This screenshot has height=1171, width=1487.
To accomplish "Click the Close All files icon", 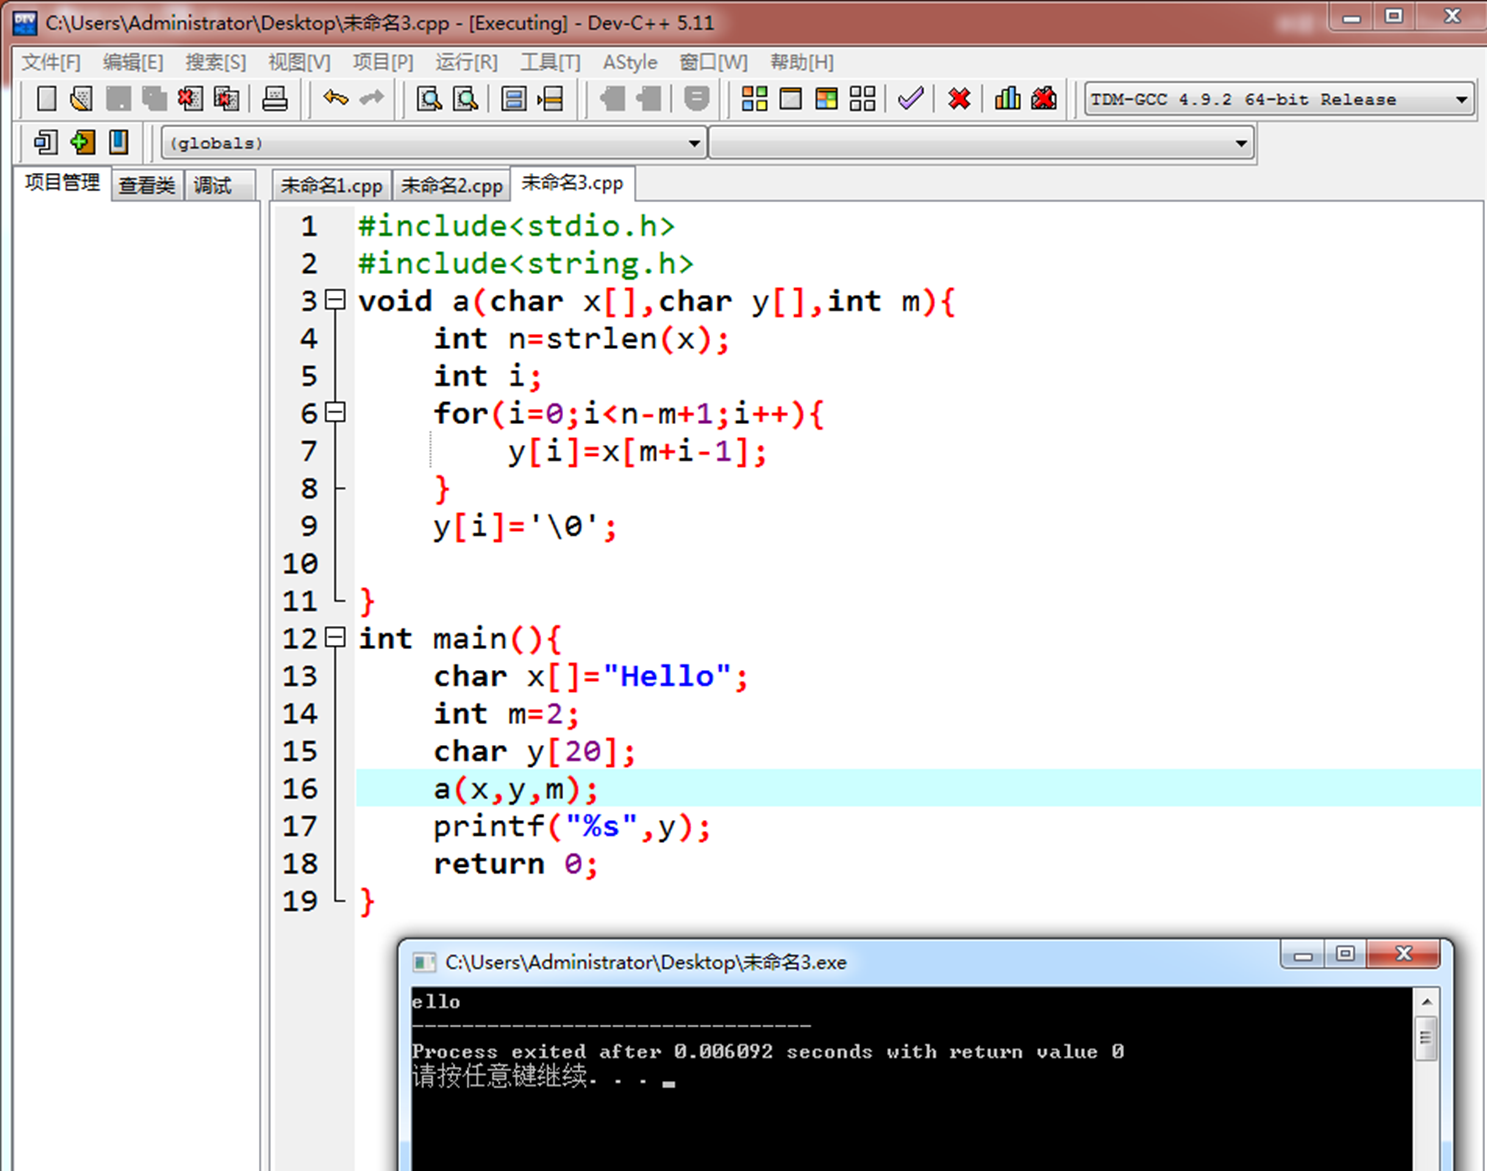I will tap(227, 98).
